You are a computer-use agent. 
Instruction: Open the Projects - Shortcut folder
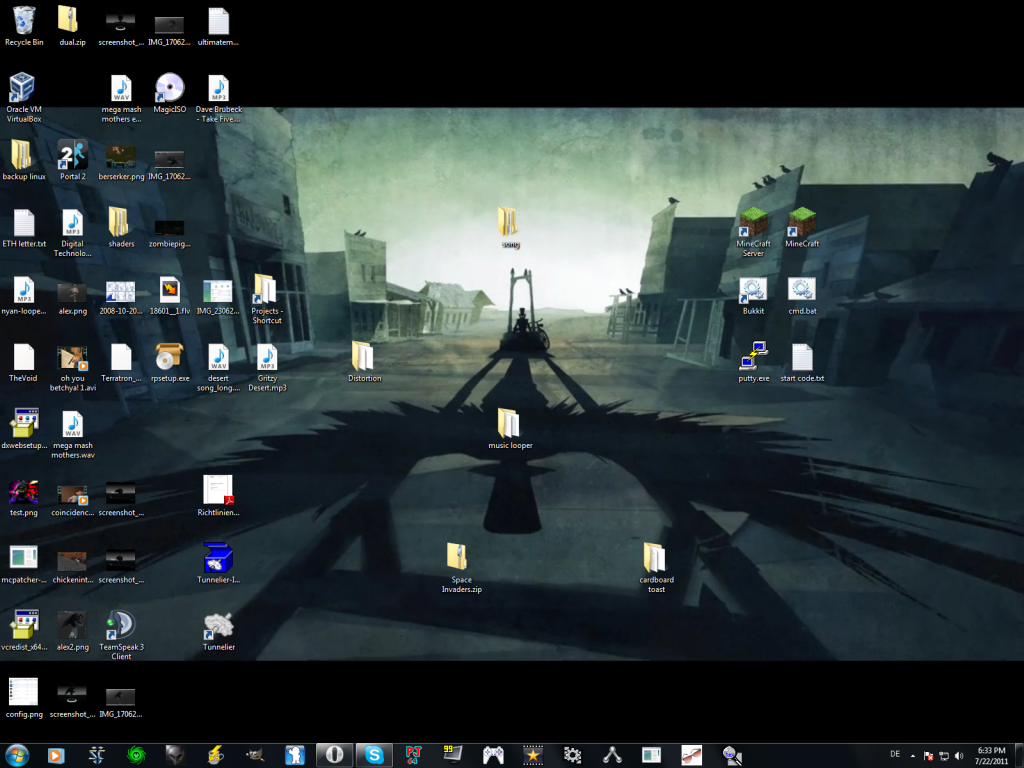click(266, 300)
